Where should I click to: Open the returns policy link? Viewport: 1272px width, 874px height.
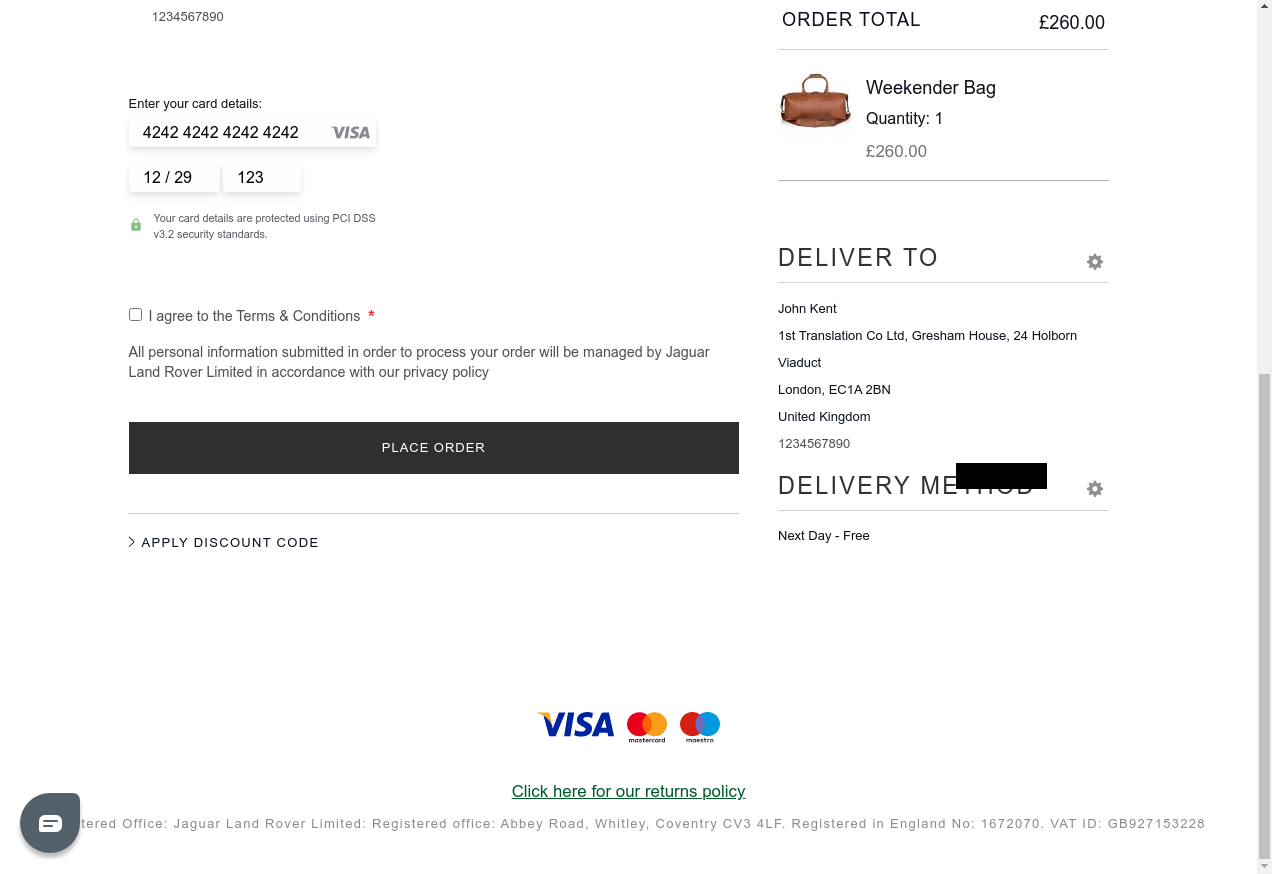pyautogui.click(x=628, y=791)
